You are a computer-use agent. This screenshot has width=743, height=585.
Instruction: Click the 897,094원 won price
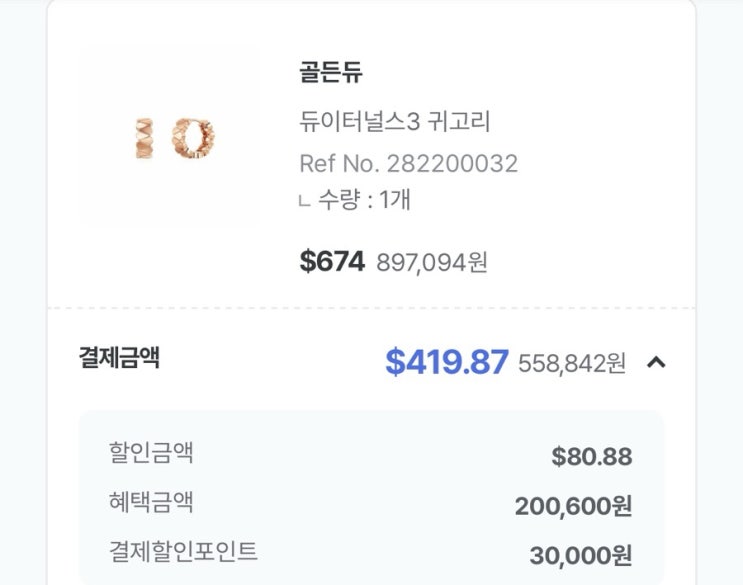click(x=432, y=263)
